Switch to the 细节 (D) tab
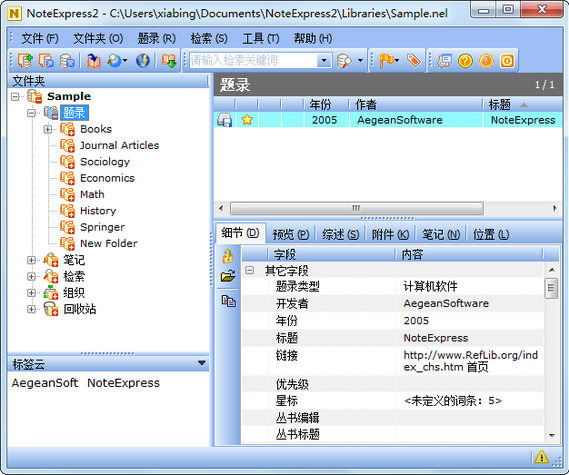The width and height of the screenshot is (569, 475). [240, 233]
